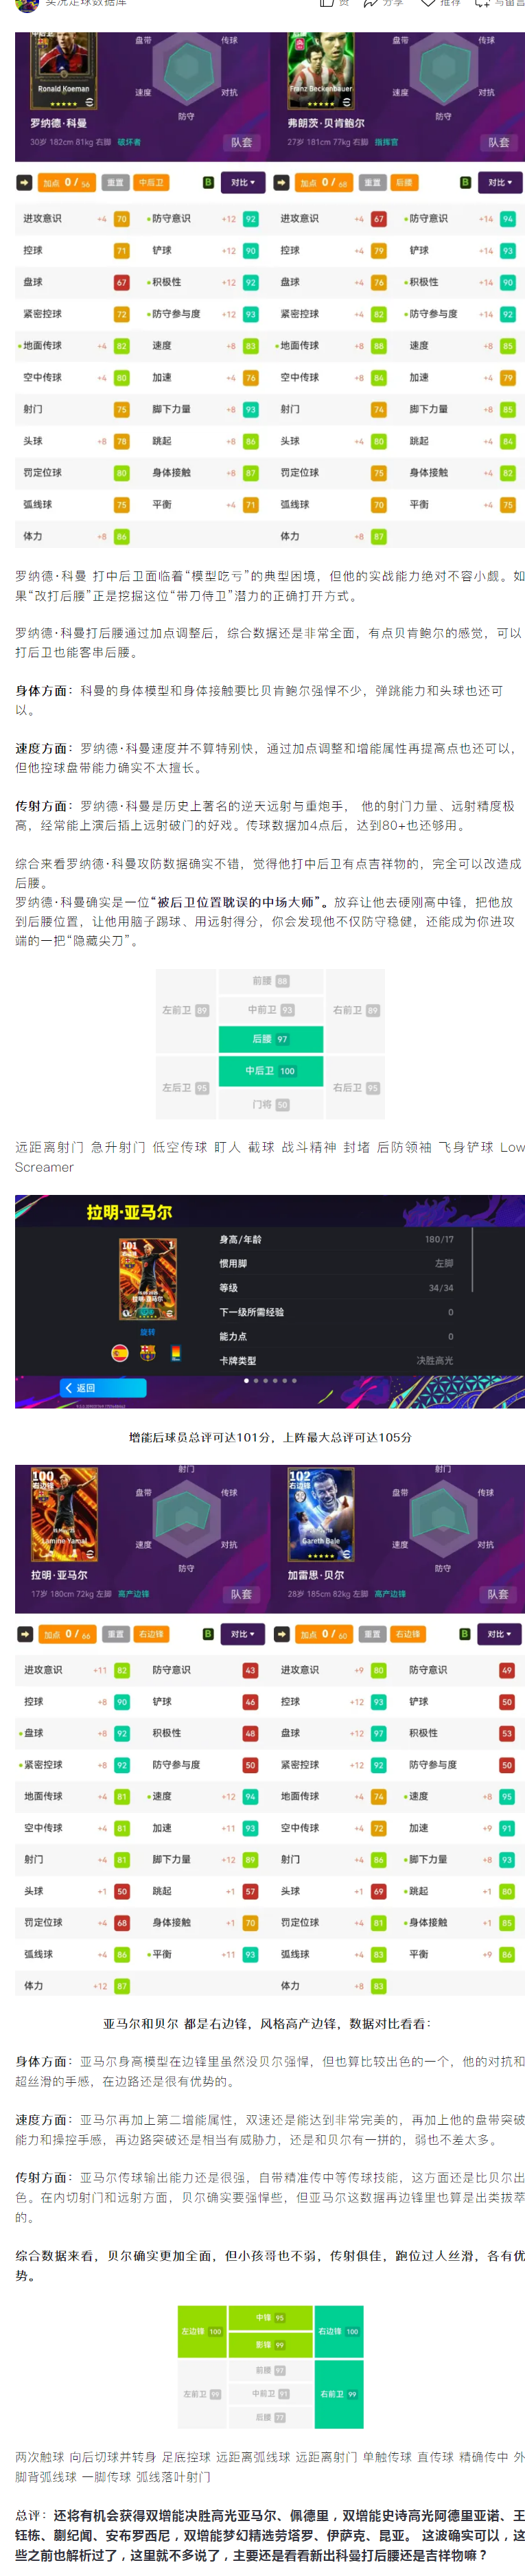Open the 对比 dropdown for Ronald Koeman
Image resolution: width=525 pixels, height=2576 pixels.
tap(243, 183)
